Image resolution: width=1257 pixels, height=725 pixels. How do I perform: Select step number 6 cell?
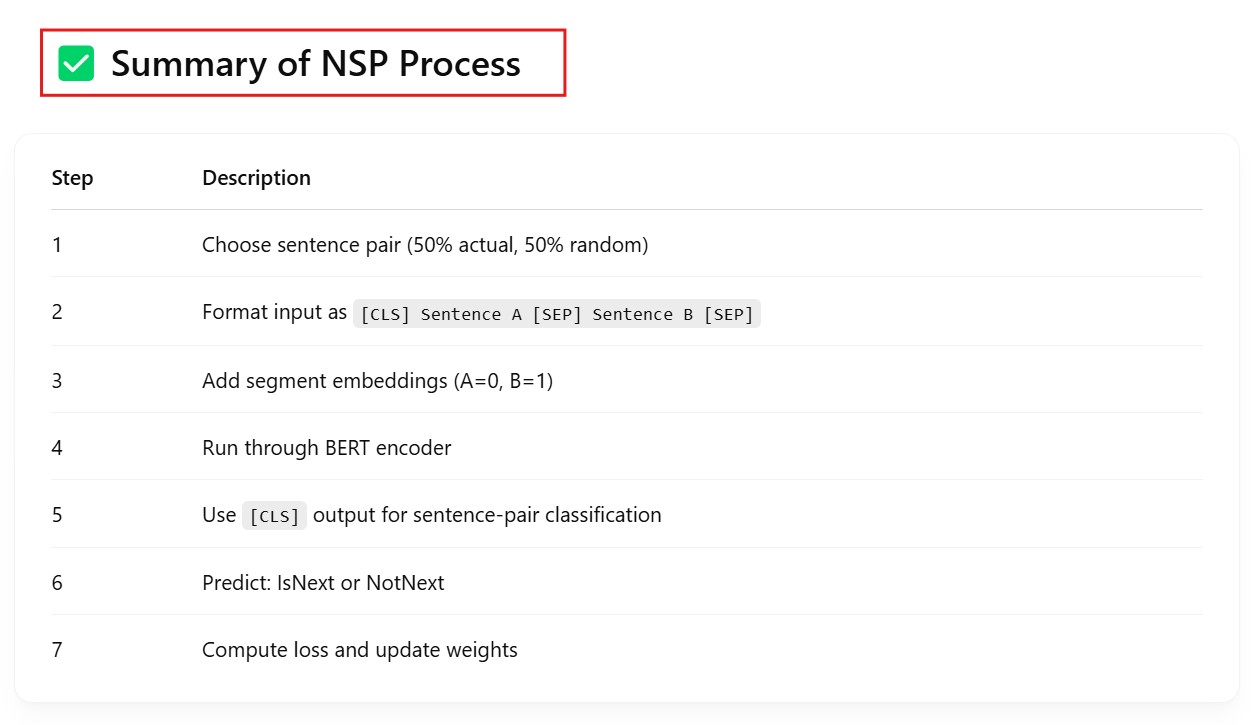57,582
